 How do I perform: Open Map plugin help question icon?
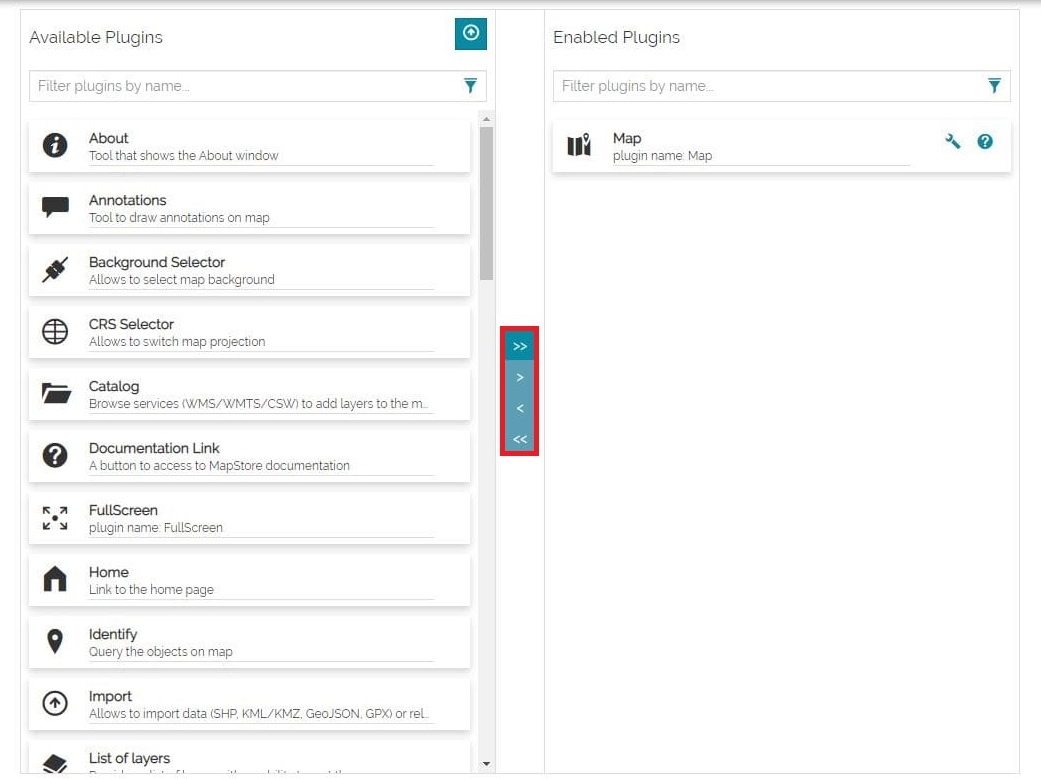[985, 142]
